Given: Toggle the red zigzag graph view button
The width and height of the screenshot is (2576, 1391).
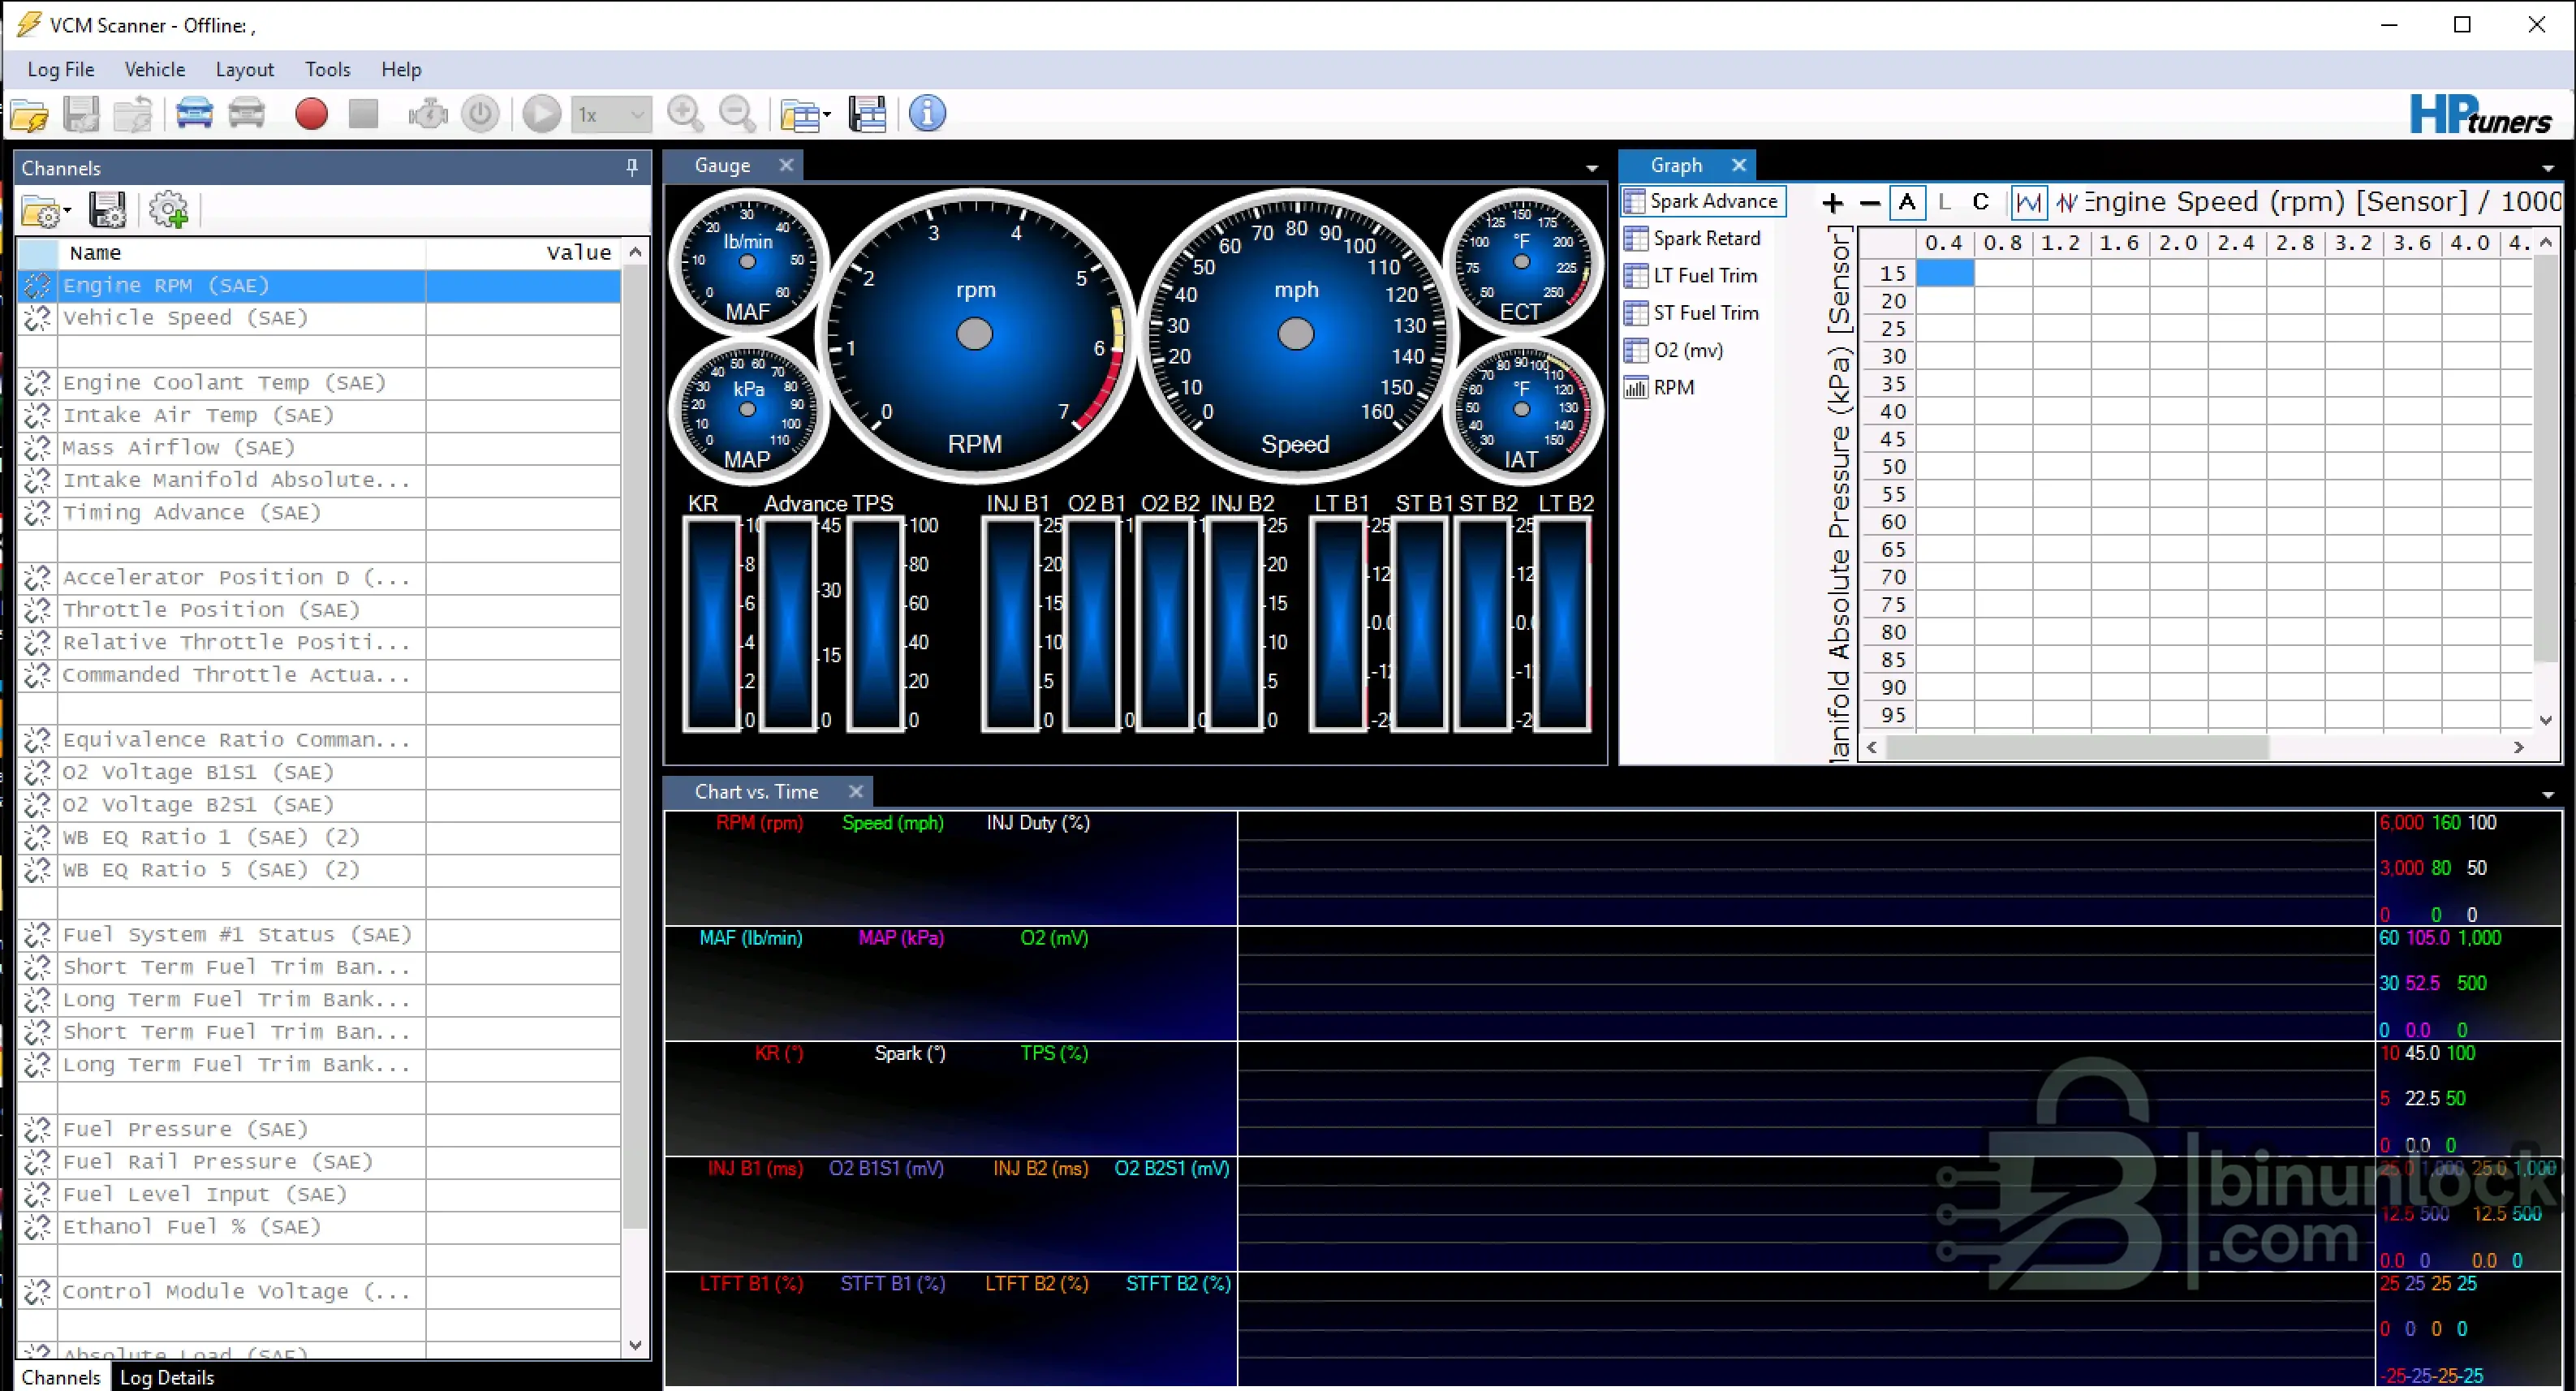Looking at the screenshot, I should click(x=2066, y=203).
